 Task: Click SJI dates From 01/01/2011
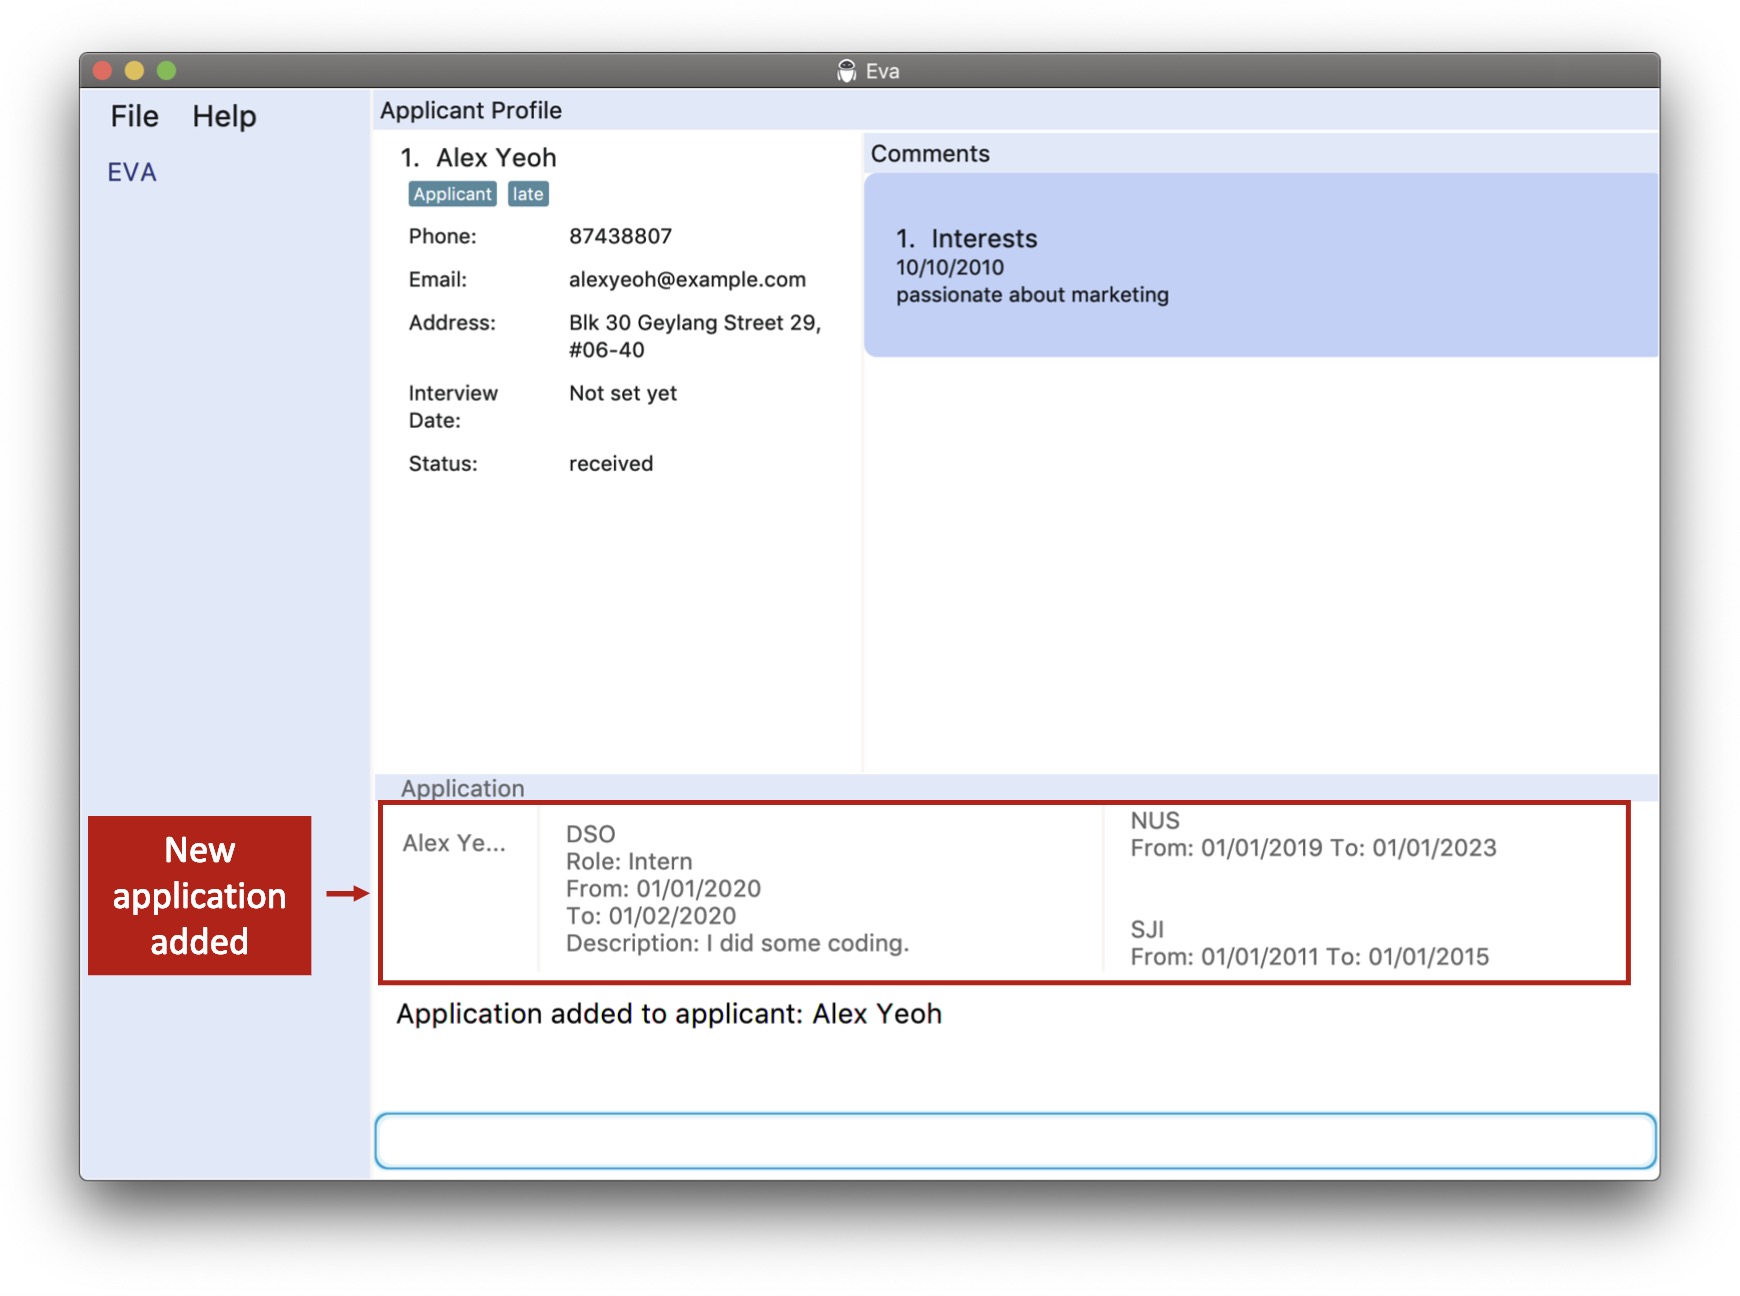[1310, 957]
